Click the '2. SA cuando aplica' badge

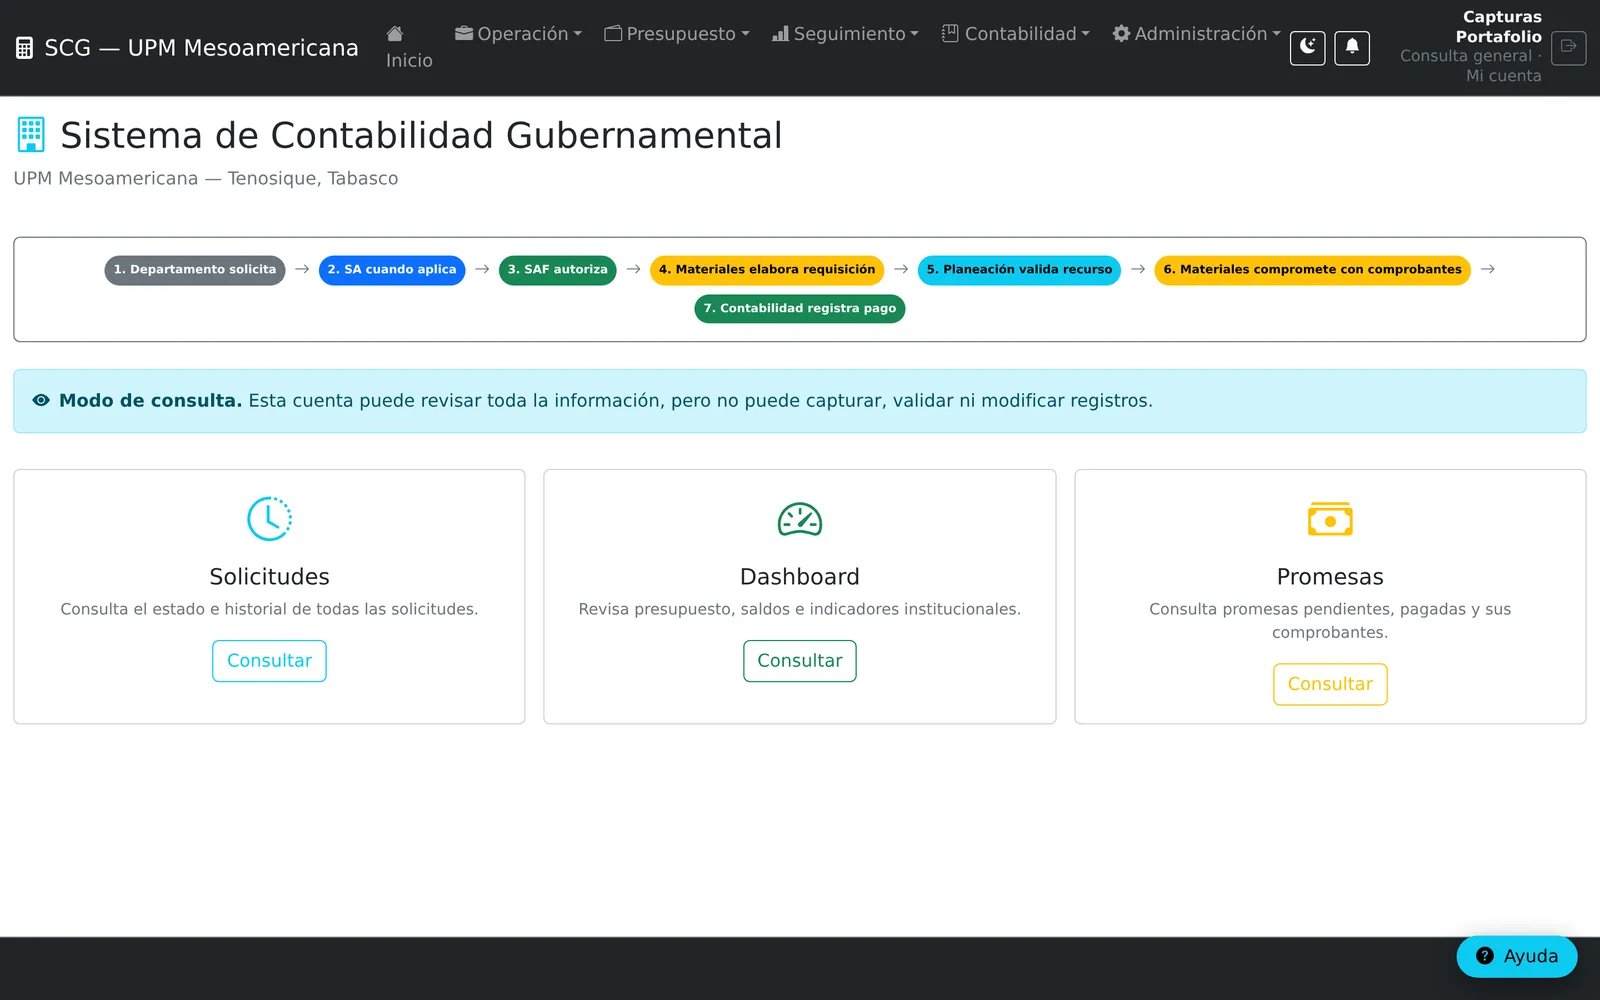click(392, 270)
